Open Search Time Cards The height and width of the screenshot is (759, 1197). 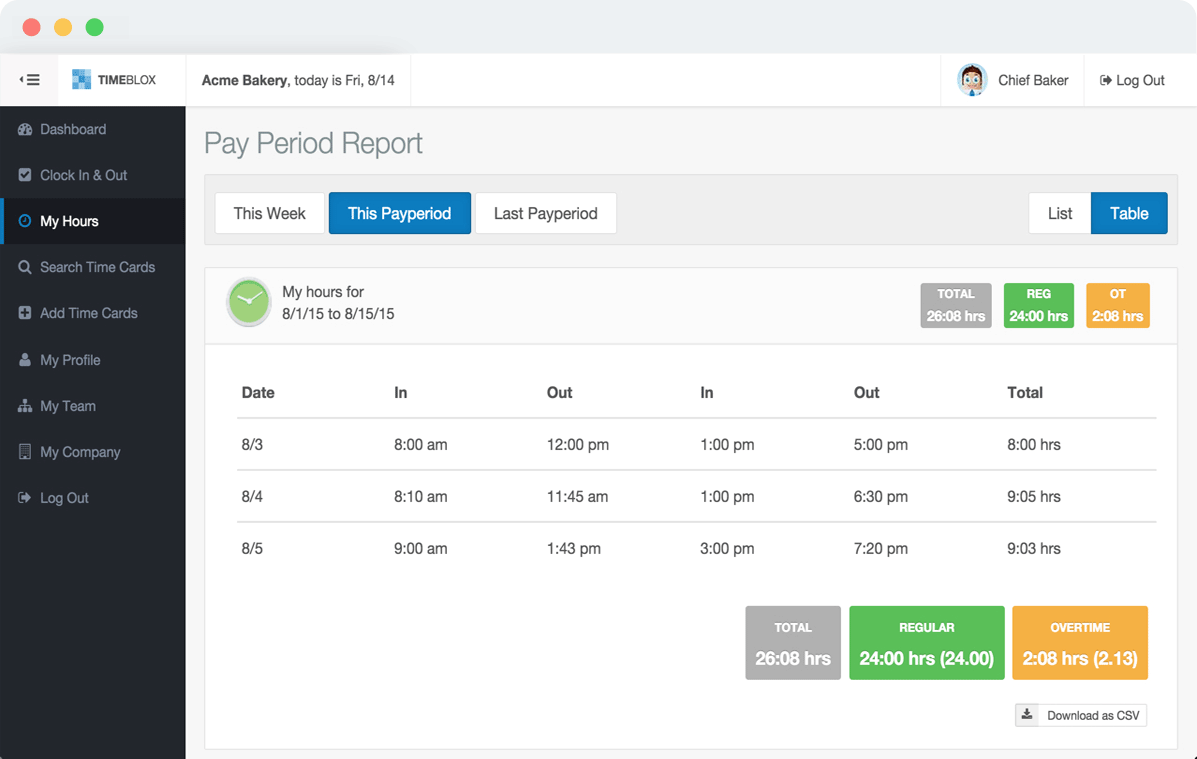[97, 267]
